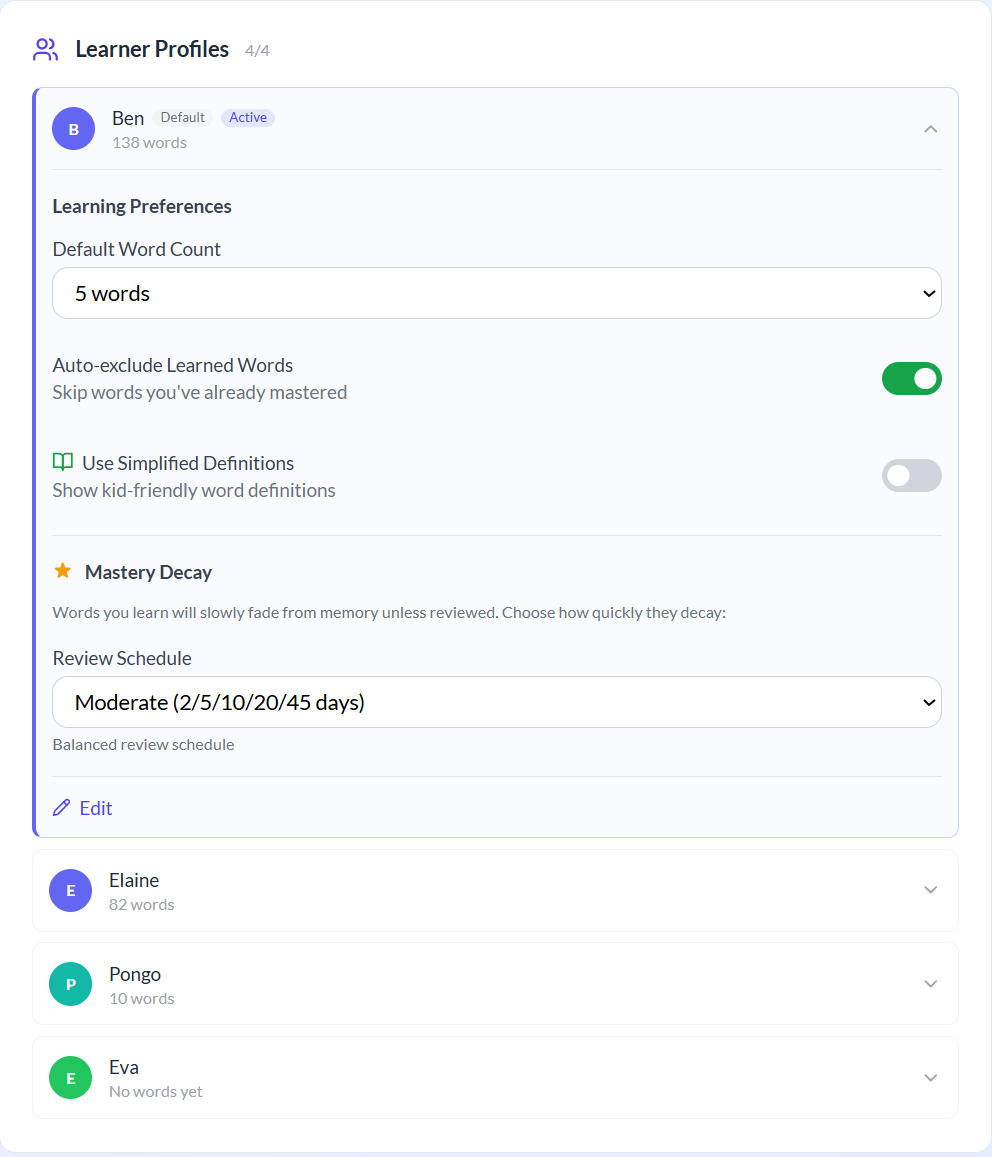The width and height of the screenshot is (992, 1157).
Task: Expand Pongo's profile row
Action: click(930, 983)
